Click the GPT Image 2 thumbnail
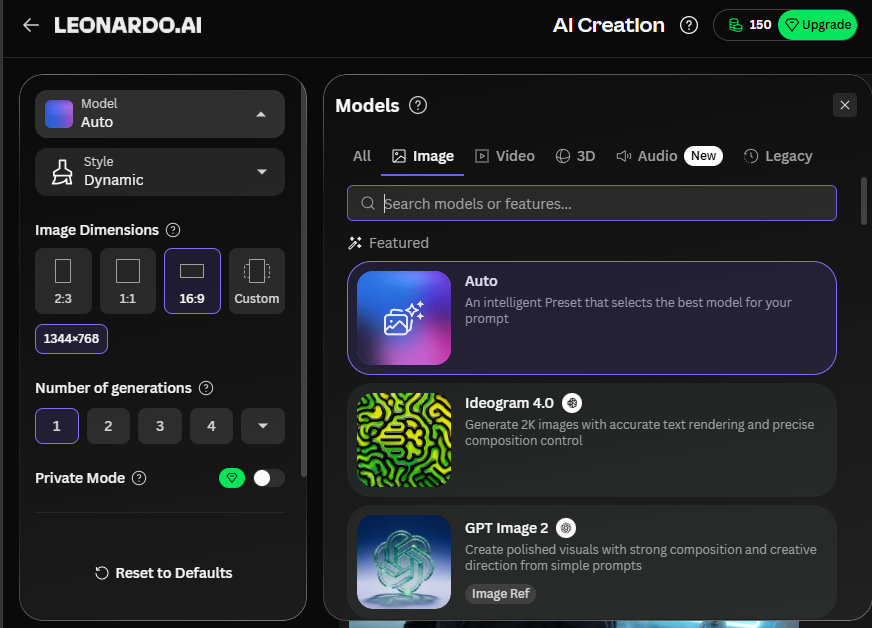 (404, 562)
